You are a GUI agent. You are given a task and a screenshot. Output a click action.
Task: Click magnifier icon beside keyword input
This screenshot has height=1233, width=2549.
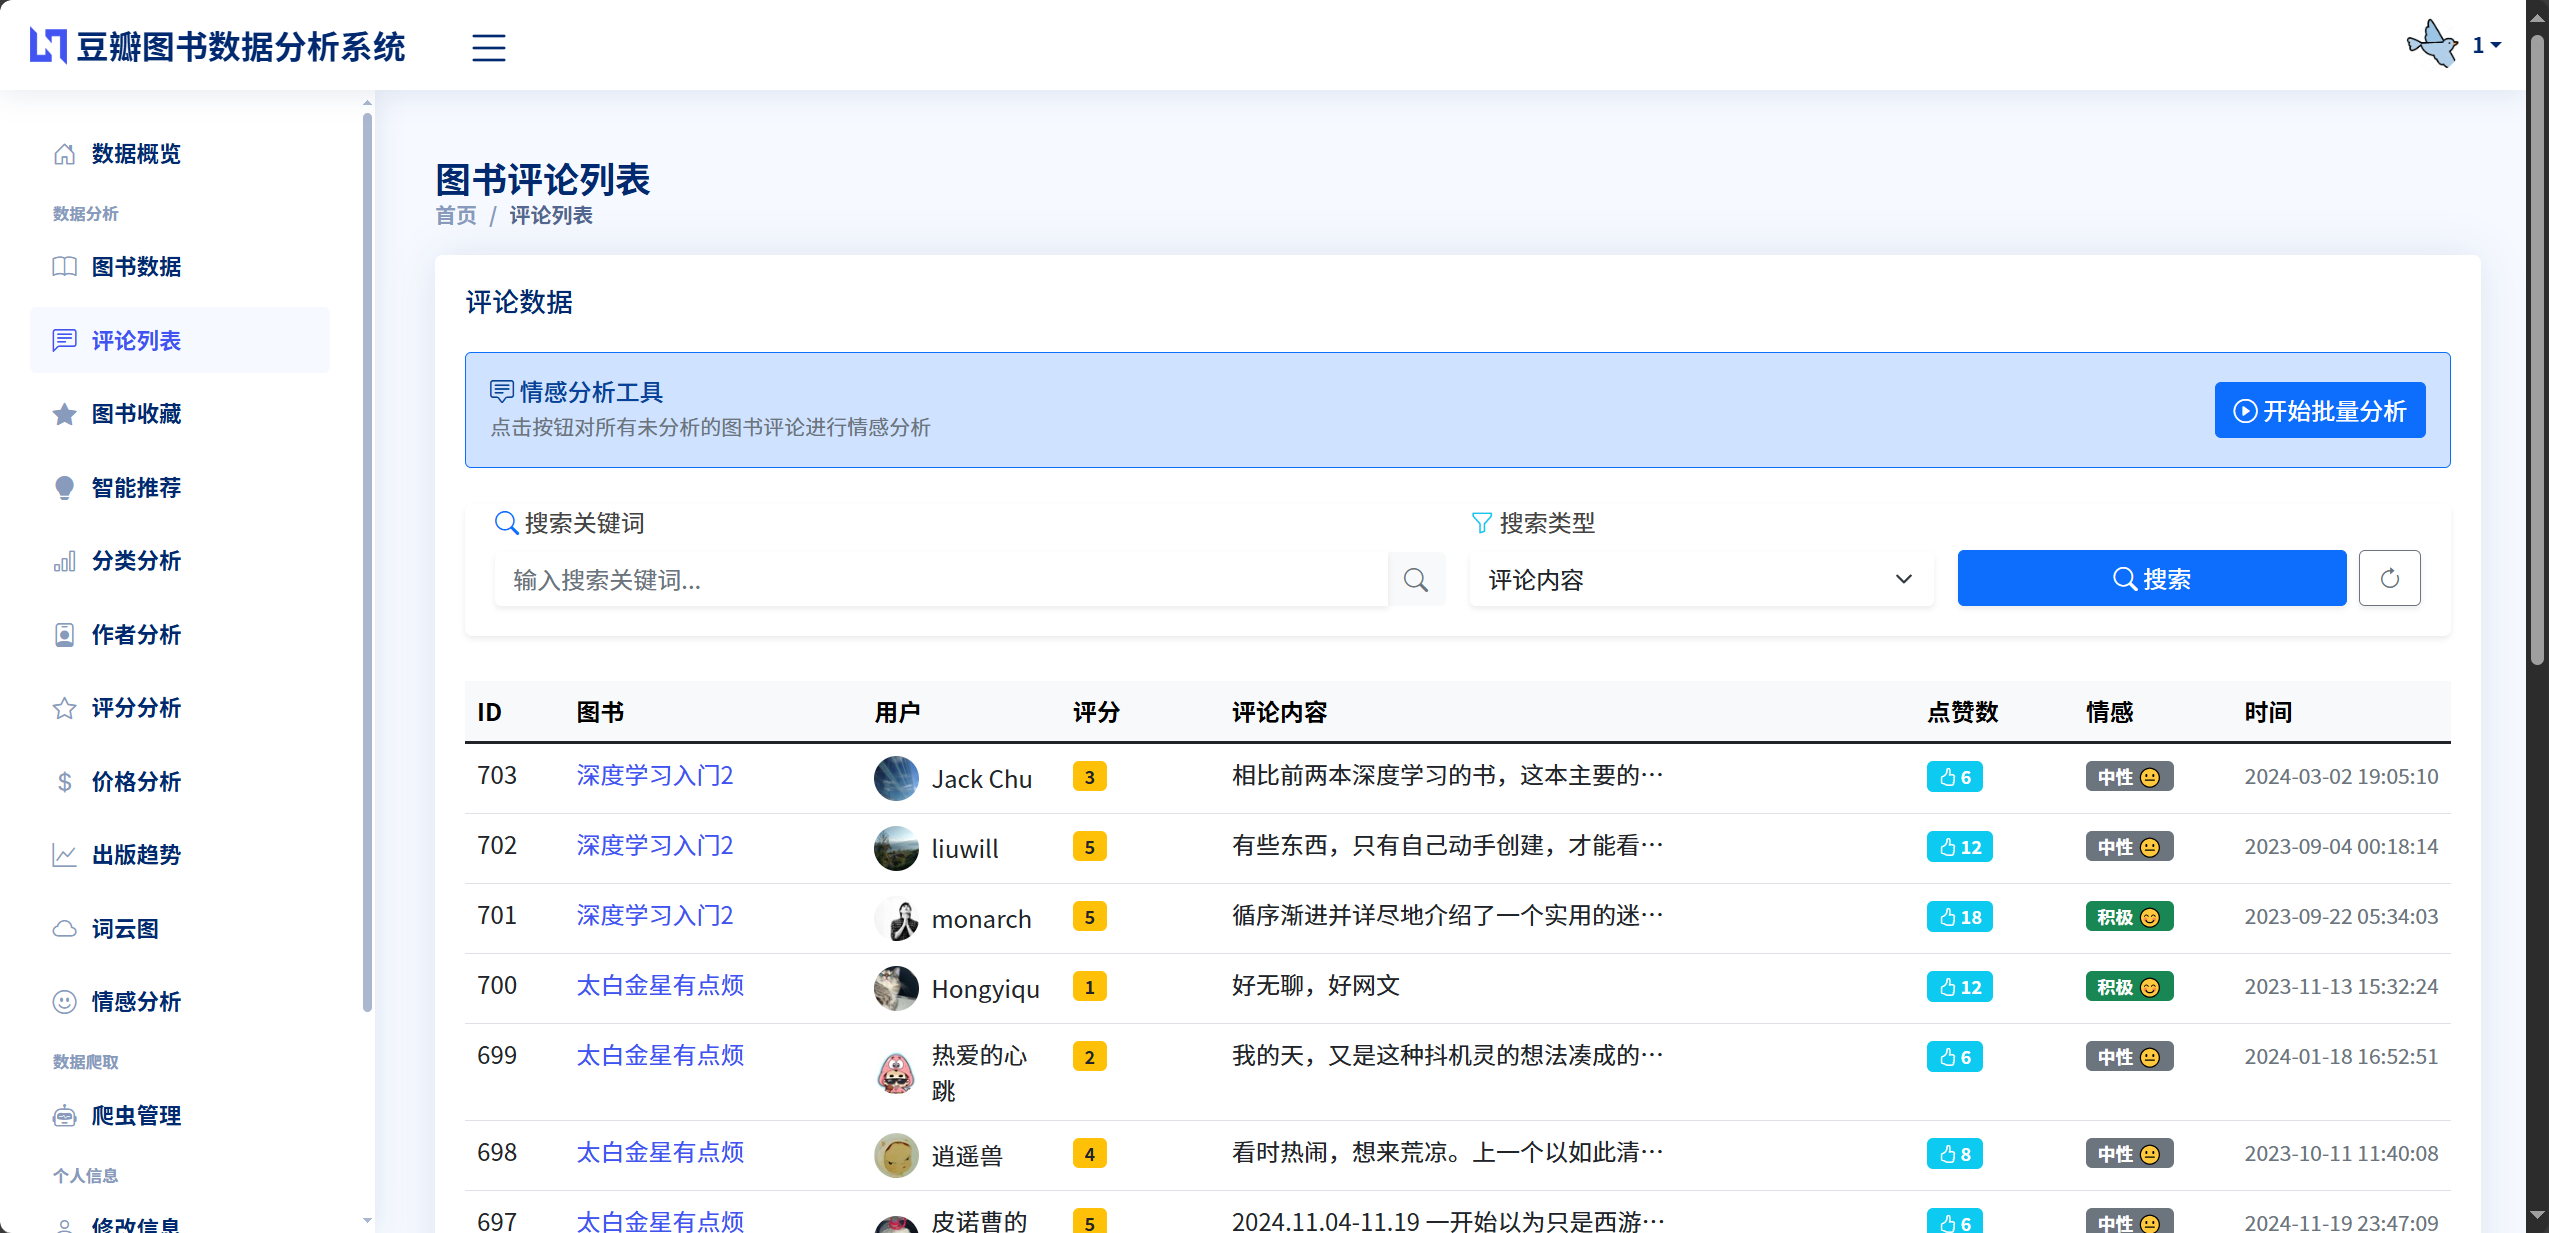click(x=1415, y=580)
